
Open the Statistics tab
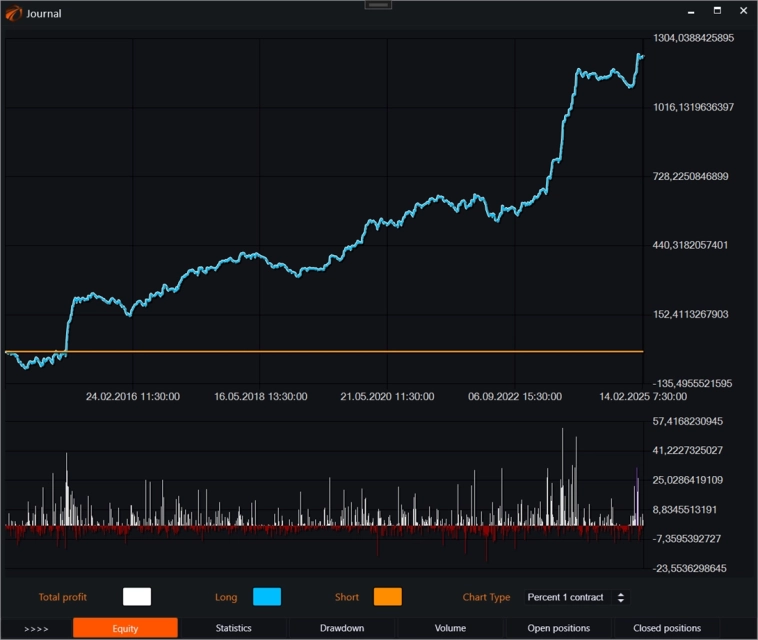(x=233, y=628)
